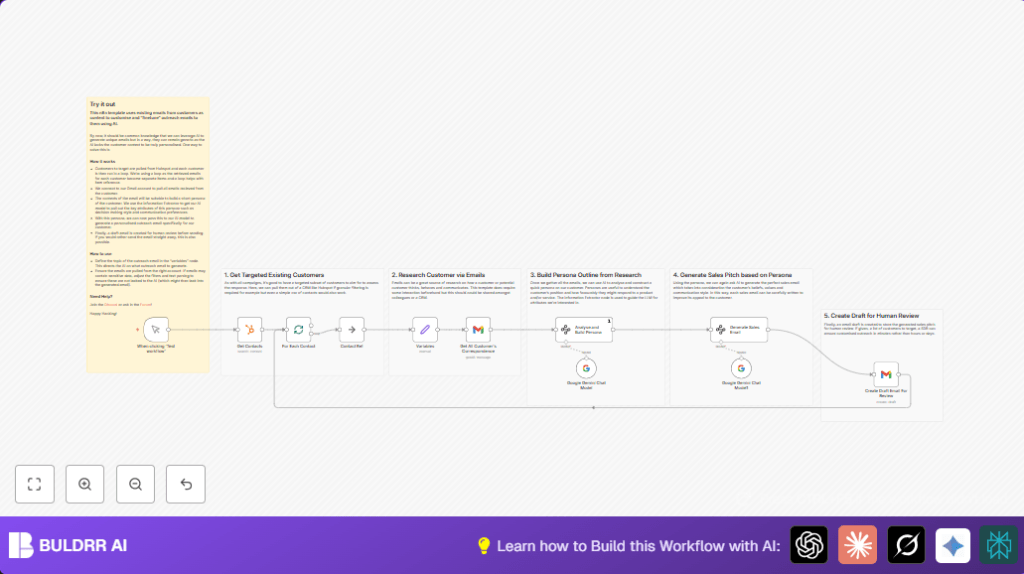This screenshot has width=1024, height=574.
Task: Click the BULDRR AI logo
Action: coord(21,545)
